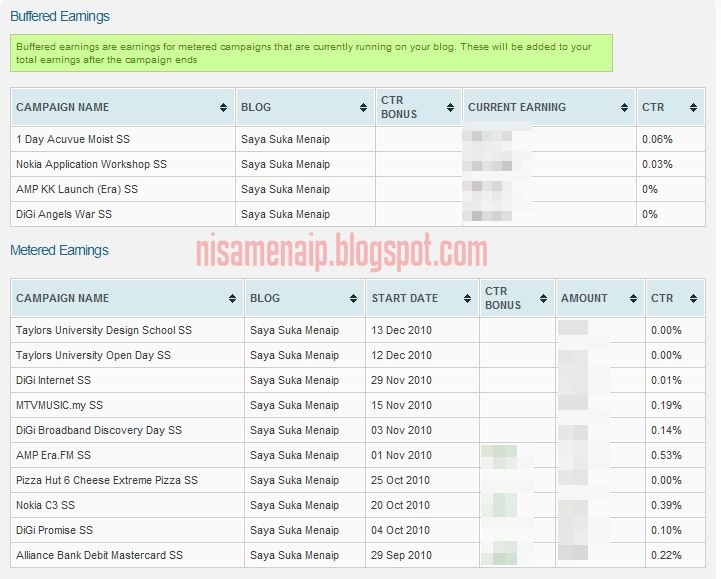
Task: Click AMOUNT header text
Action: [584, 298]
